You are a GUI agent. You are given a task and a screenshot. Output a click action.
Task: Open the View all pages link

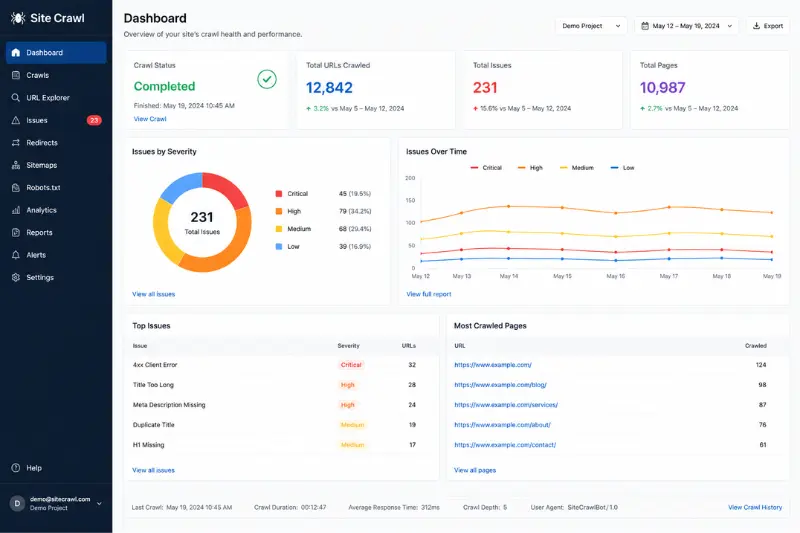475,470
